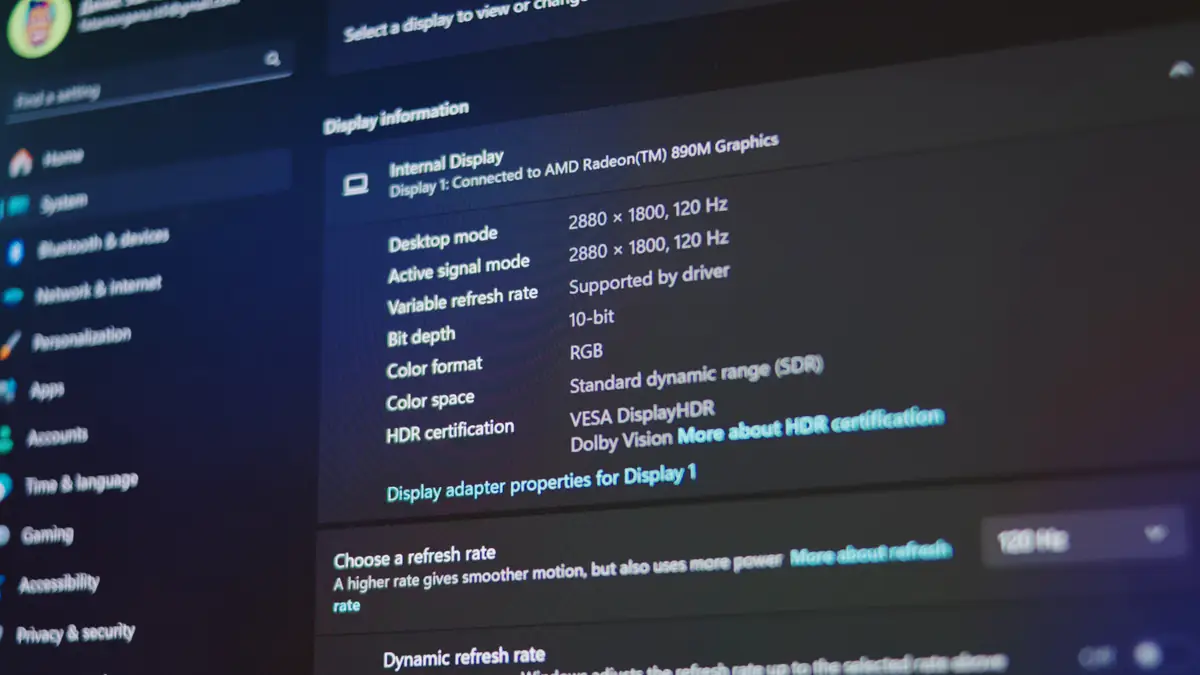Click the 10-bit bit depth value
Viewport: 1200px width, 675px height.
(591, 320)
